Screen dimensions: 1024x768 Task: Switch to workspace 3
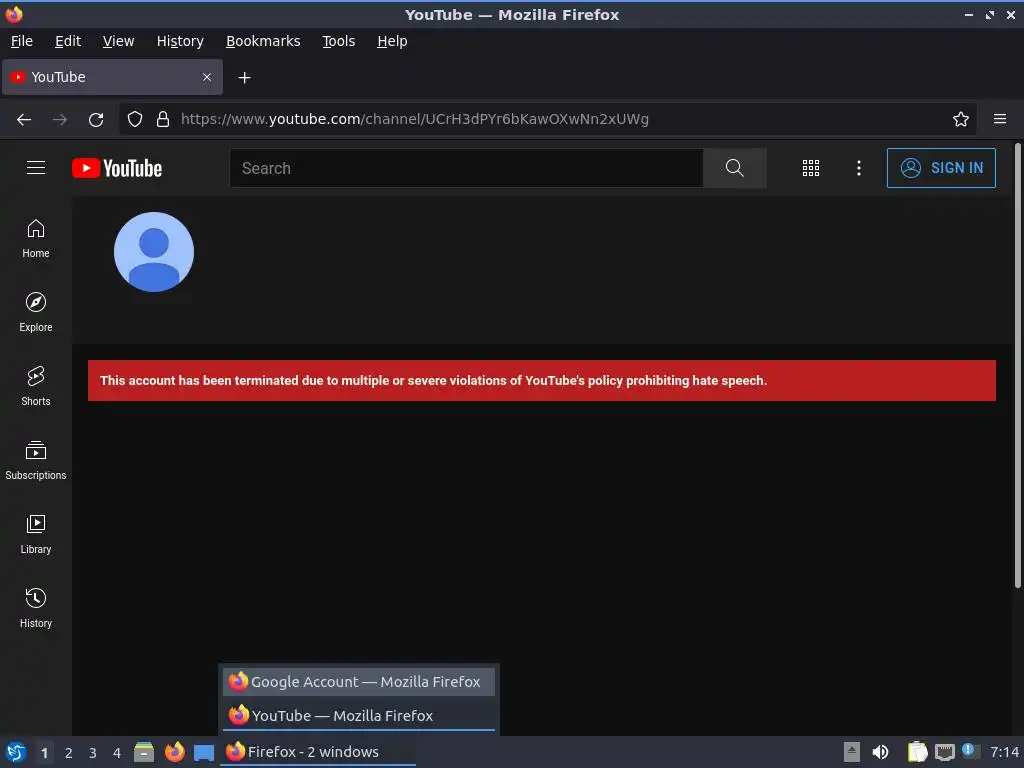click(93, 753)
